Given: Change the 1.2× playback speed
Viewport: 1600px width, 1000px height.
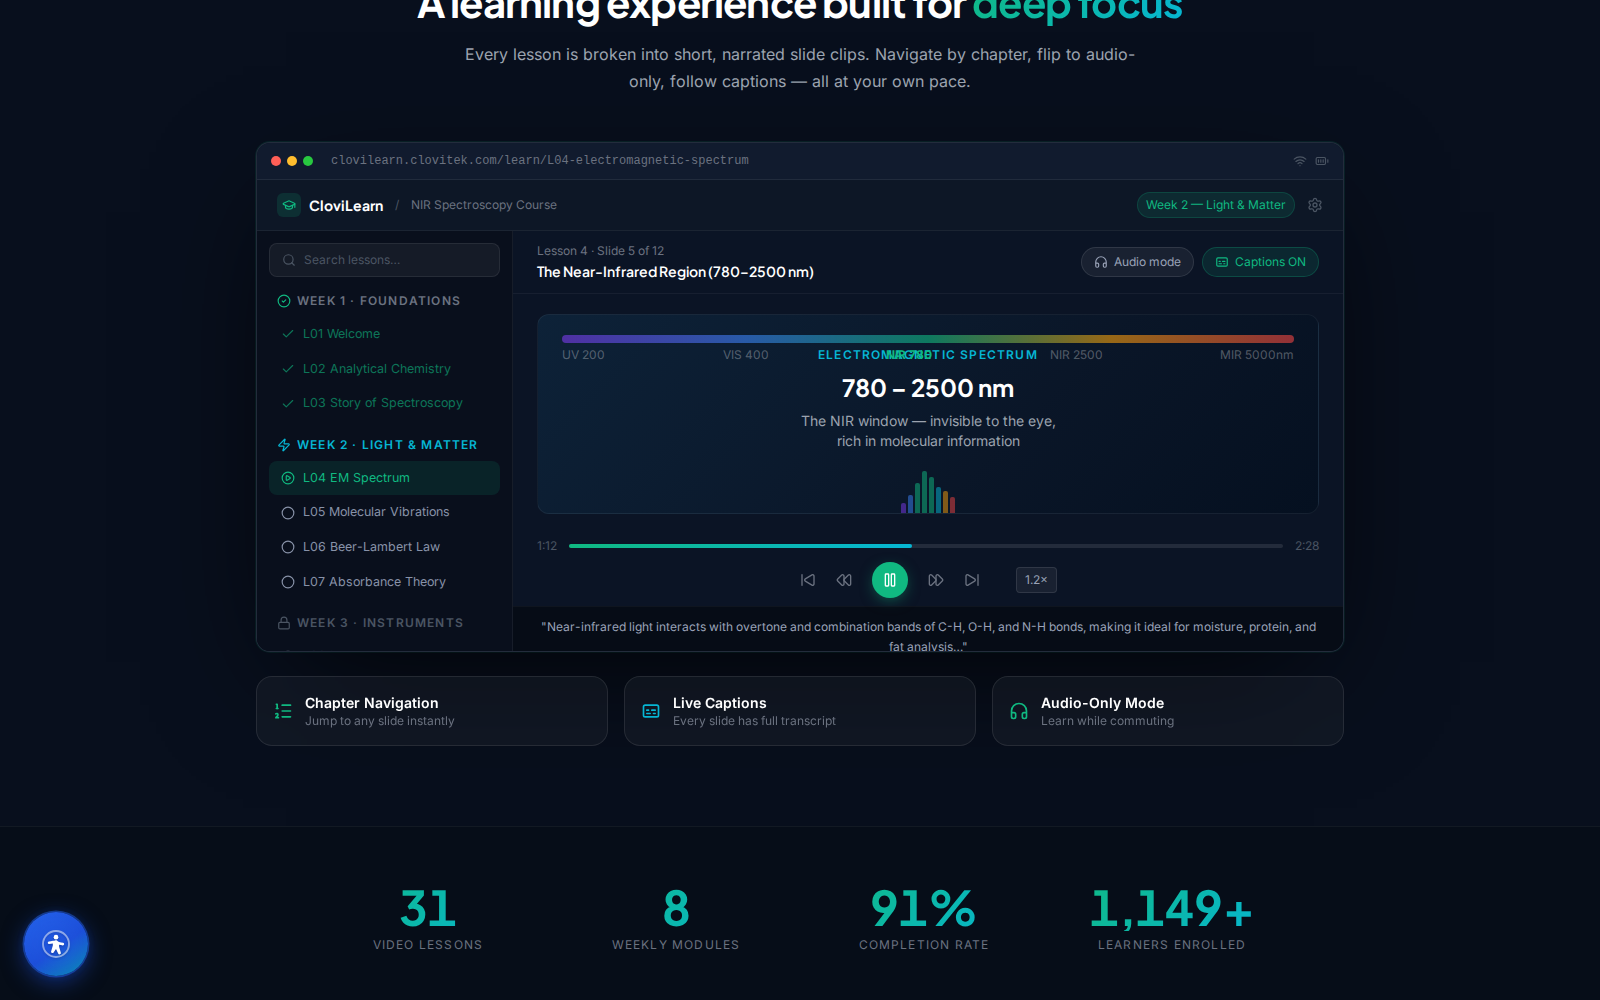Looking at the screenshot, I should pos(1036,580).
